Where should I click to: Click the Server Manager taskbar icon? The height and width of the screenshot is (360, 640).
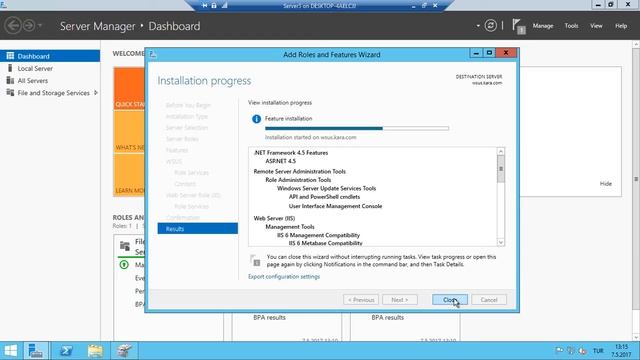[36, 351]
